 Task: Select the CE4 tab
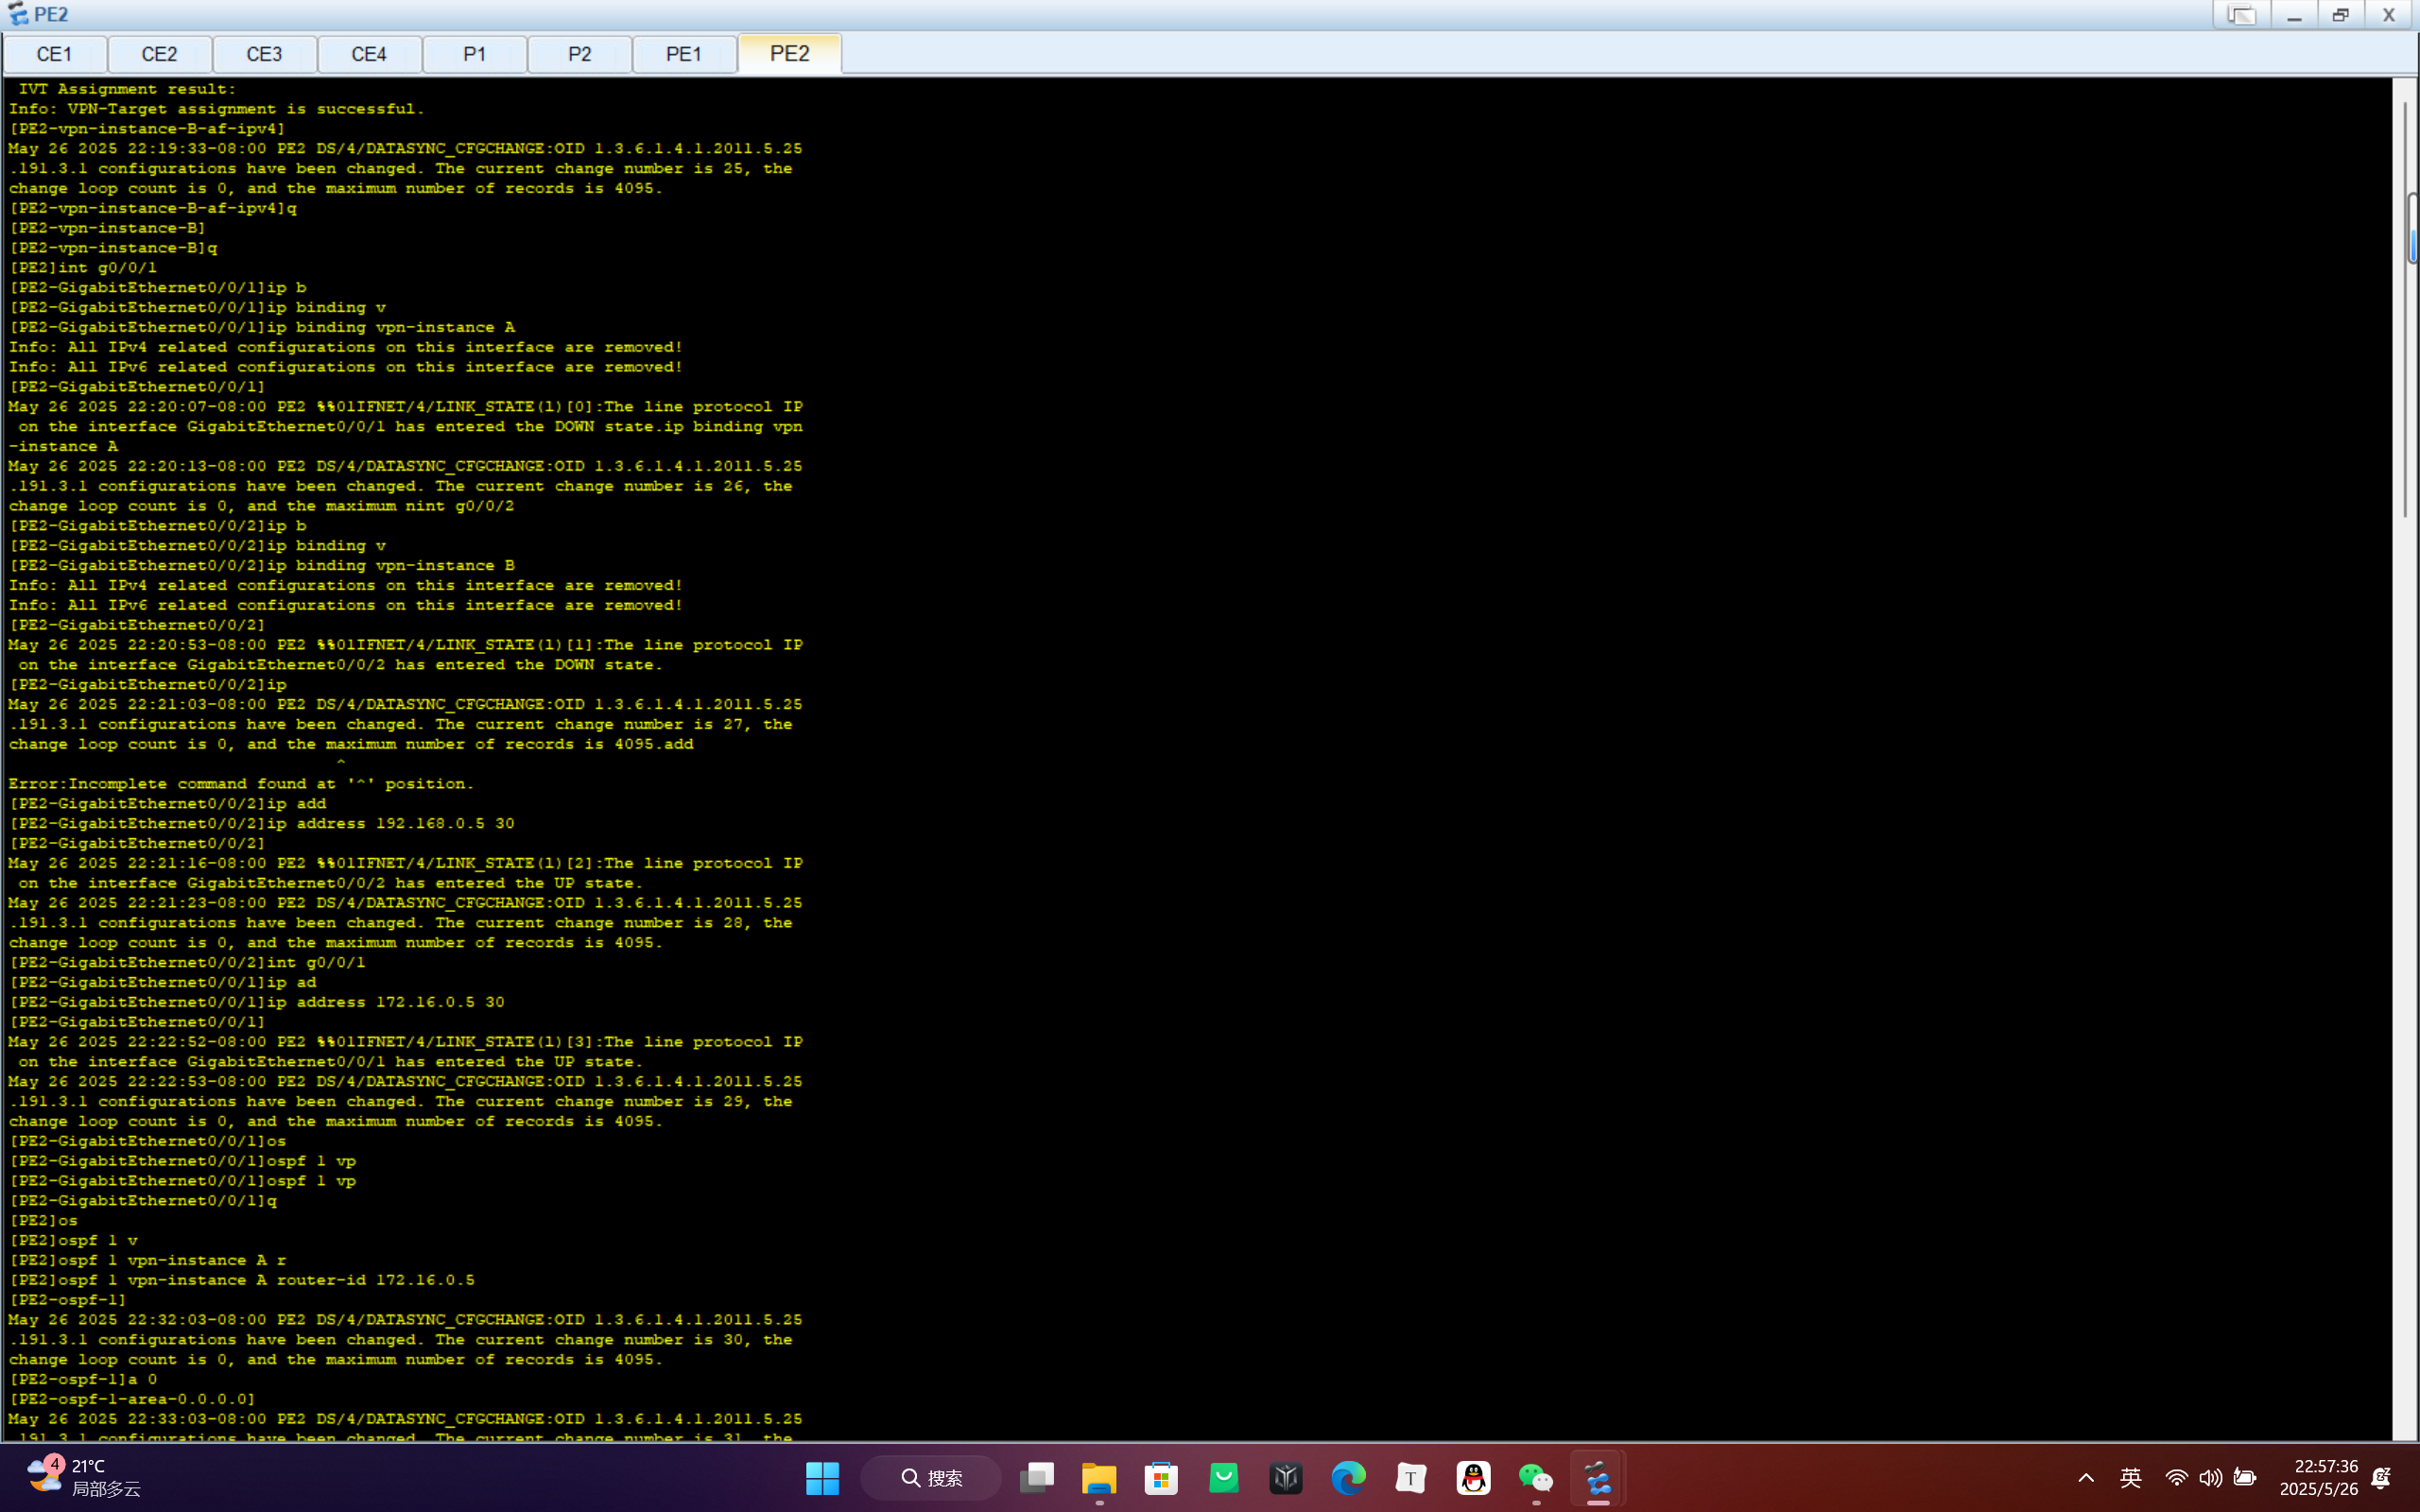coord(369,54)
